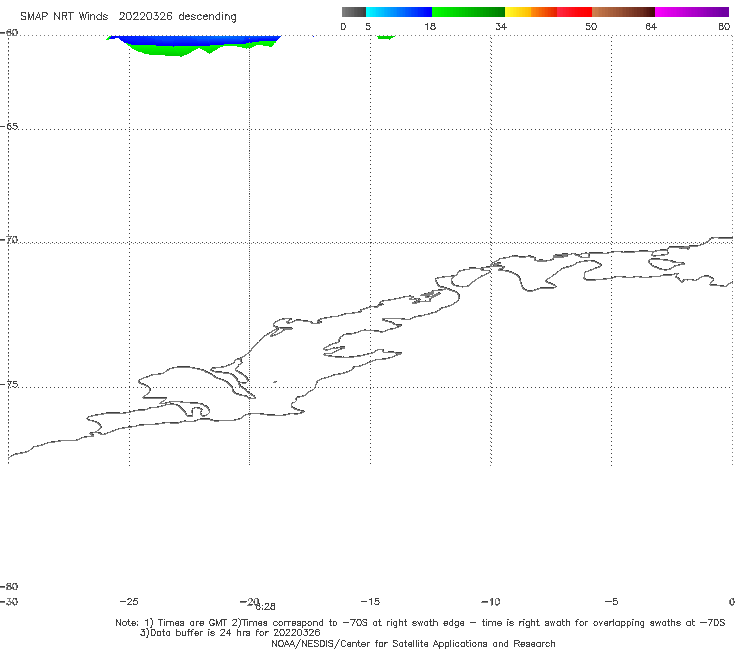Click the latitude label -65
740x650 pixels.
pyautogui.click(x=9, y=127)
